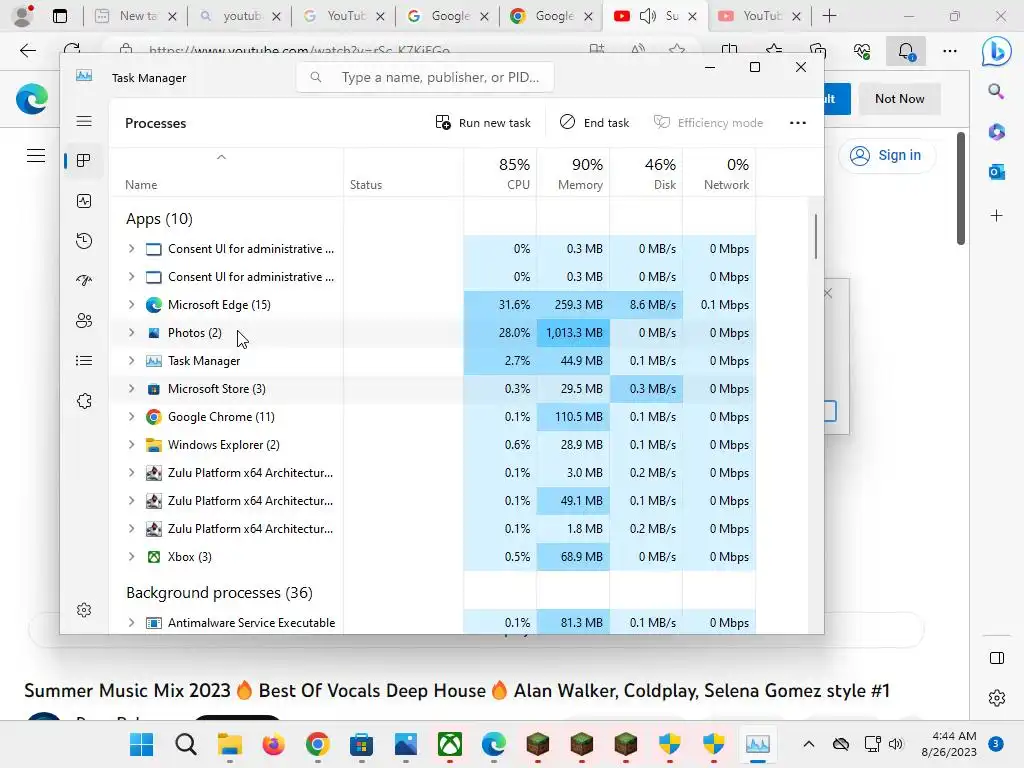Click Run new task button

coord(483,123)
